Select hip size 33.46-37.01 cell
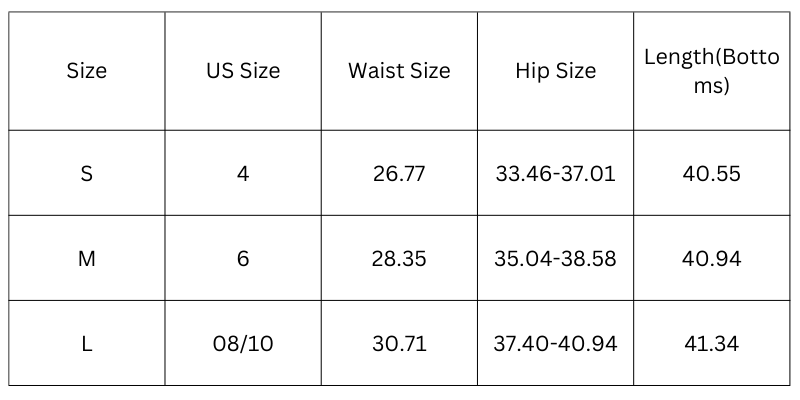Viewport: 800px width, 400px height. [555, 173]
